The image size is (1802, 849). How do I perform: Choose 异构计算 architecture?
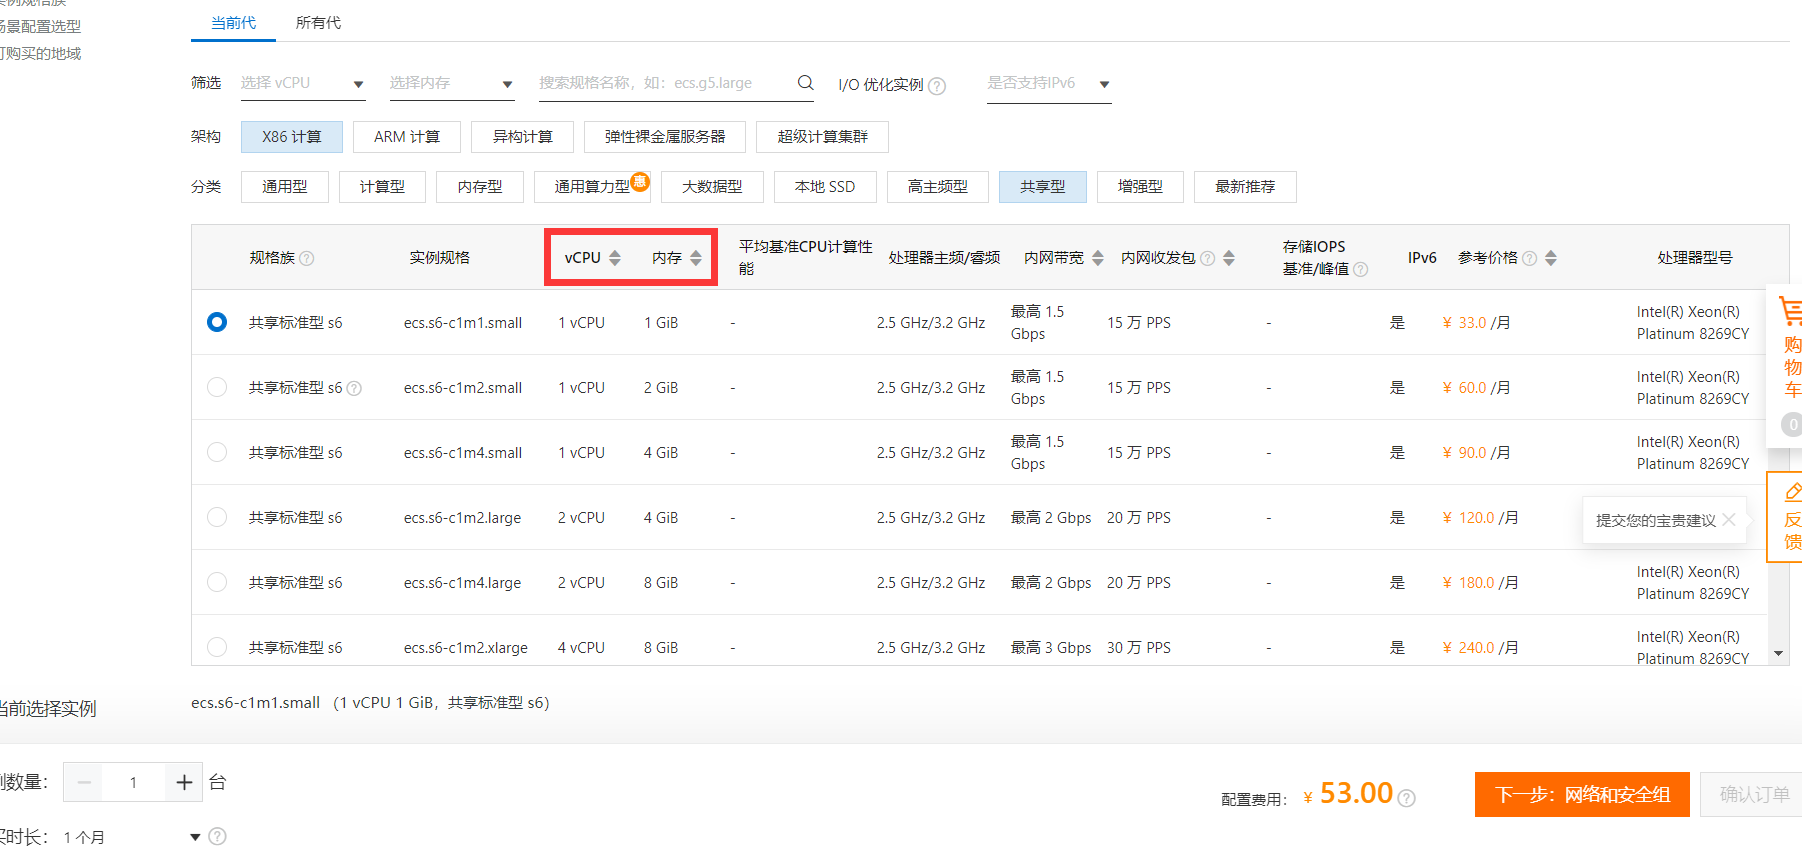click(x=522, y=137)
